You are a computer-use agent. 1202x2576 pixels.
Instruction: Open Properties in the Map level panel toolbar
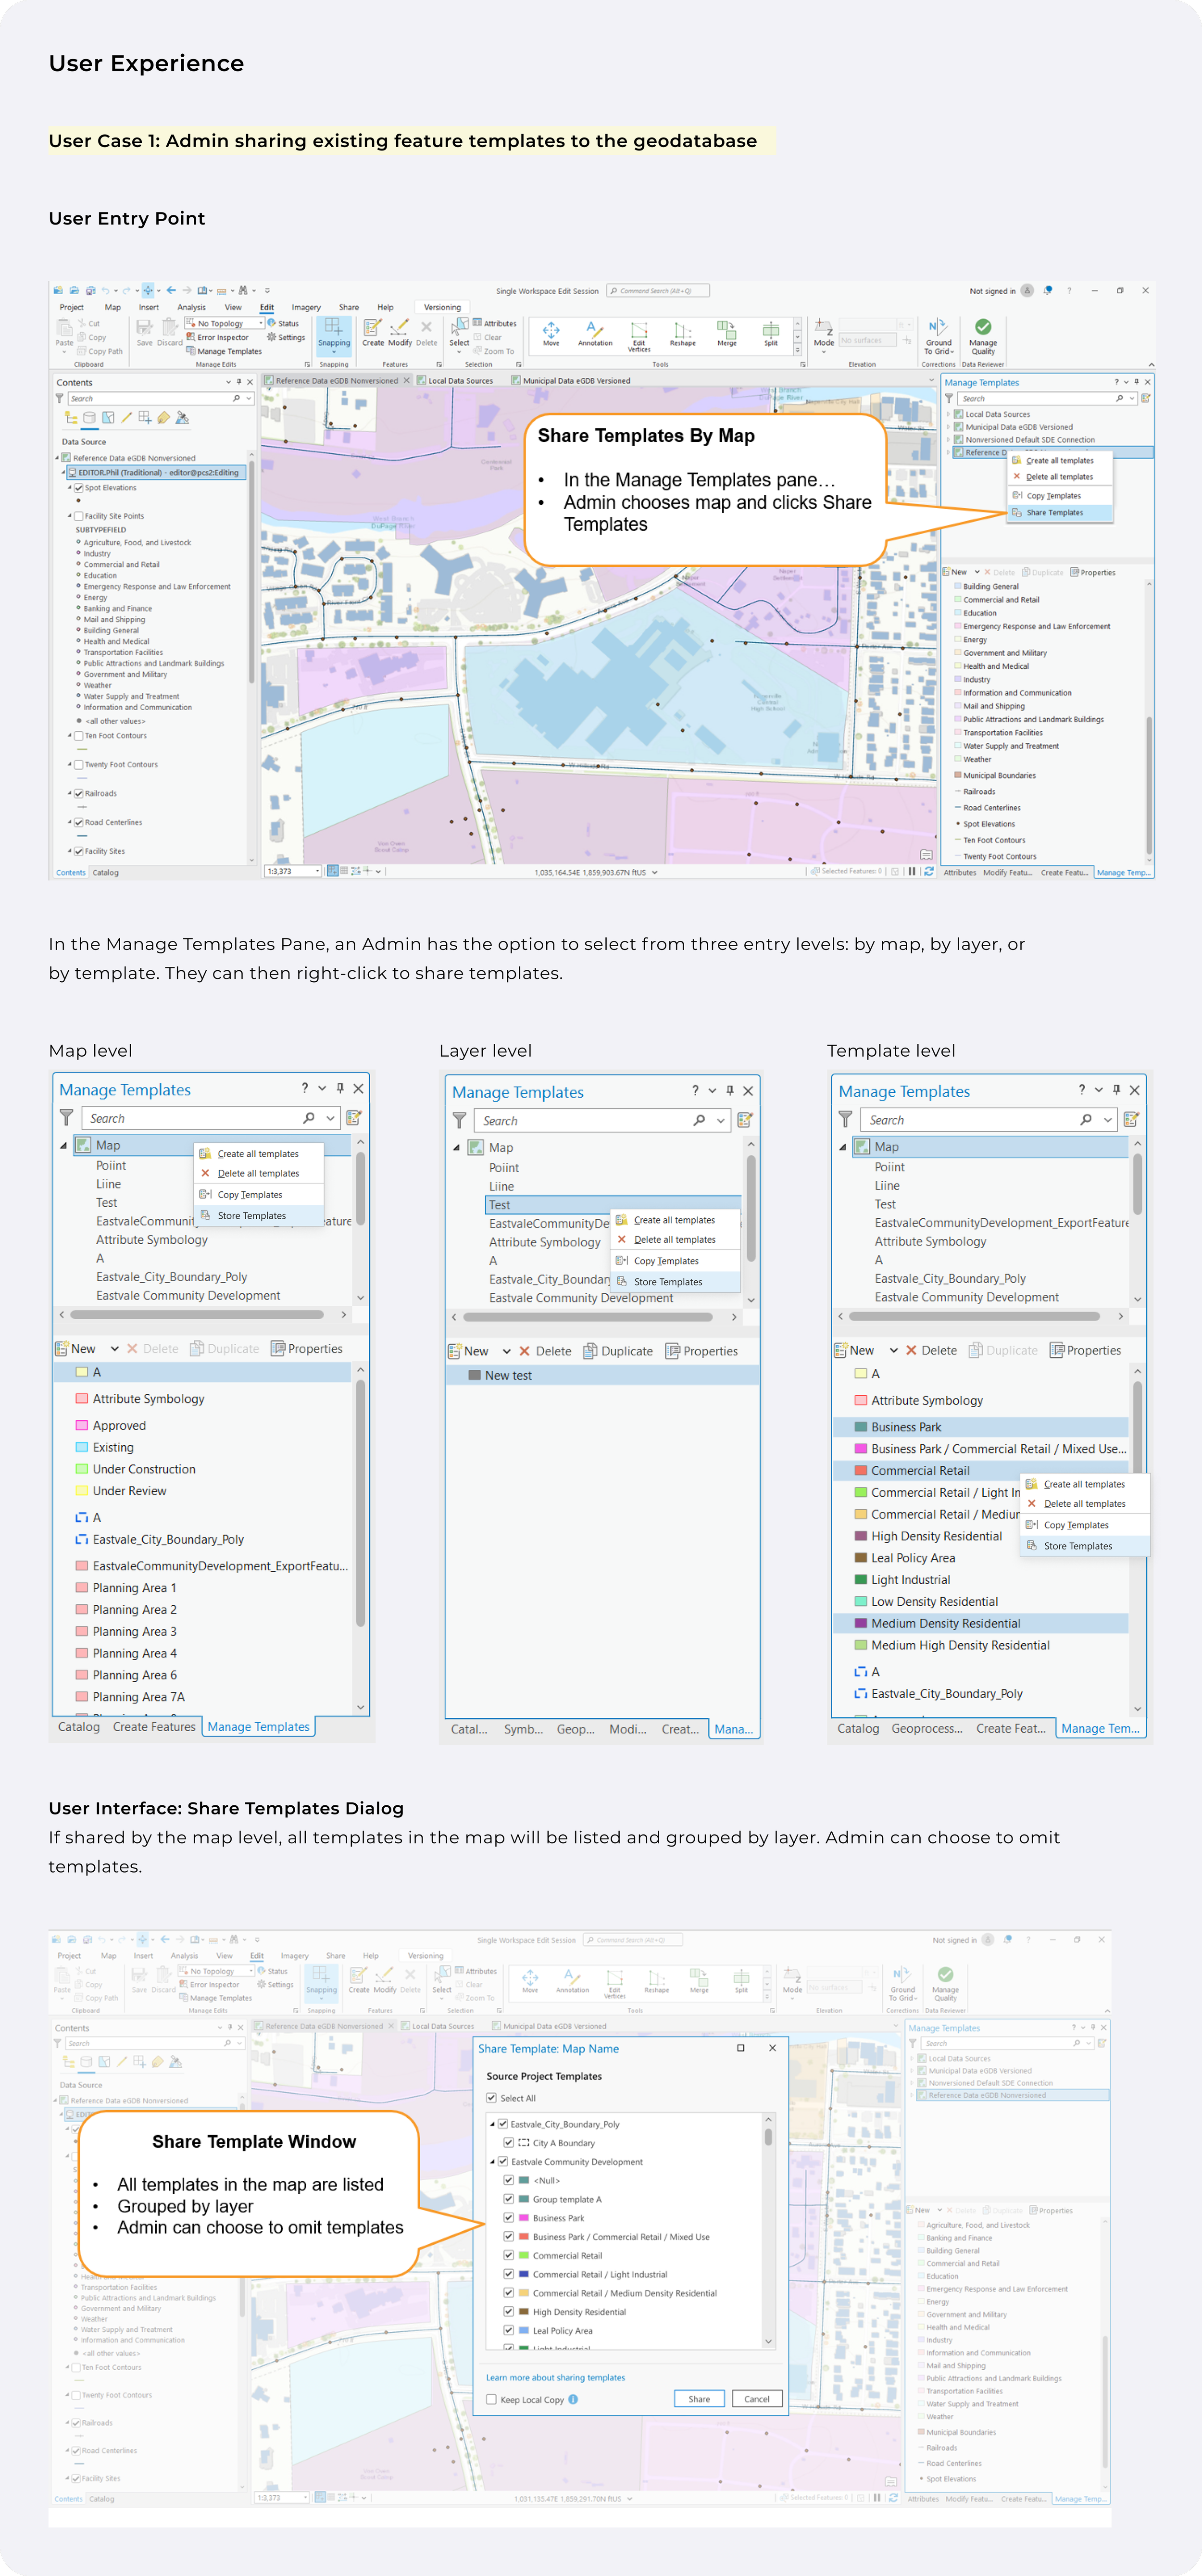coord(307,1349)
